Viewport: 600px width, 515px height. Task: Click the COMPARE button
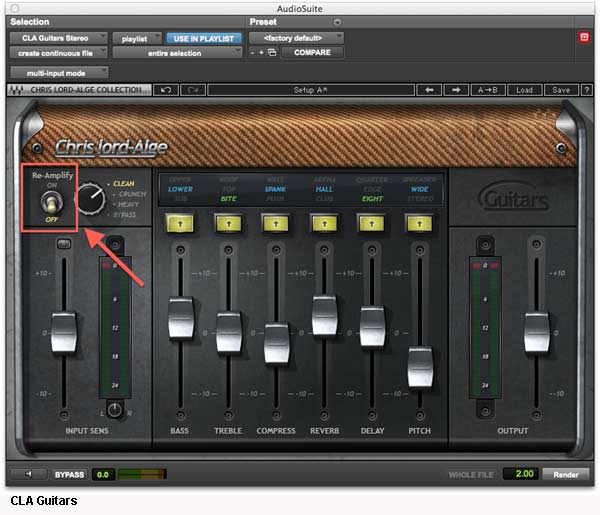tap(312, 52)
